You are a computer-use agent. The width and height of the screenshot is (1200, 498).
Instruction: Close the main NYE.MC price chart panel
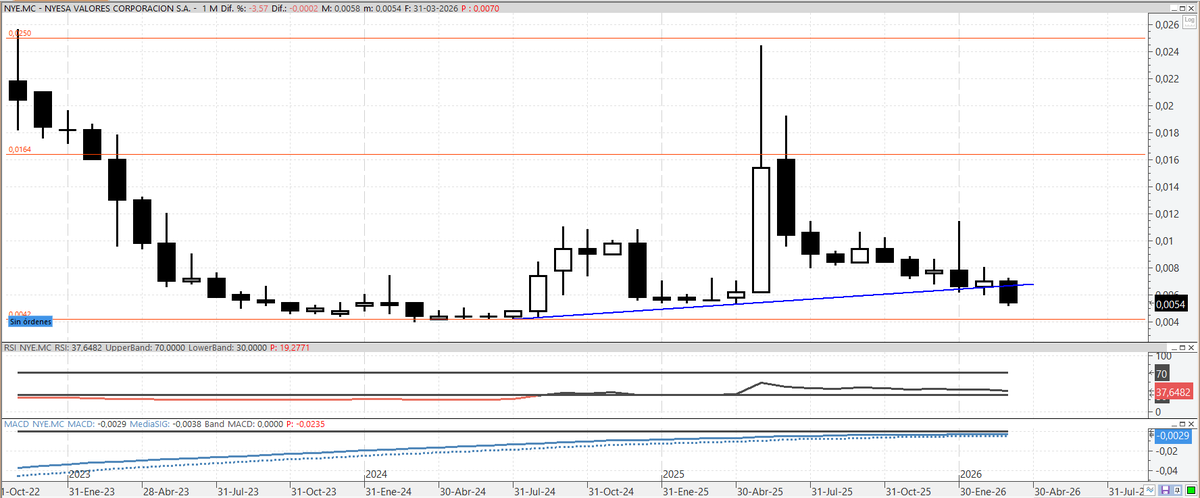tap(1191, 8)
